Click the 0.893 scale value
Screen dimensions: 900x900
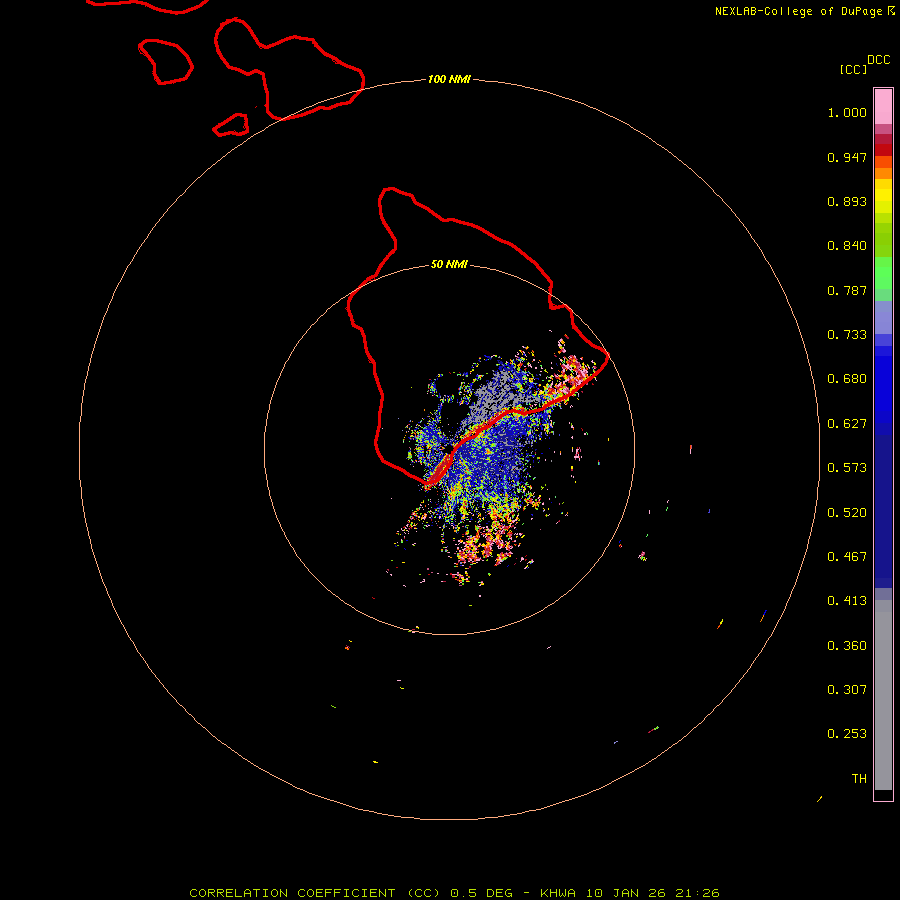(847, 201)
